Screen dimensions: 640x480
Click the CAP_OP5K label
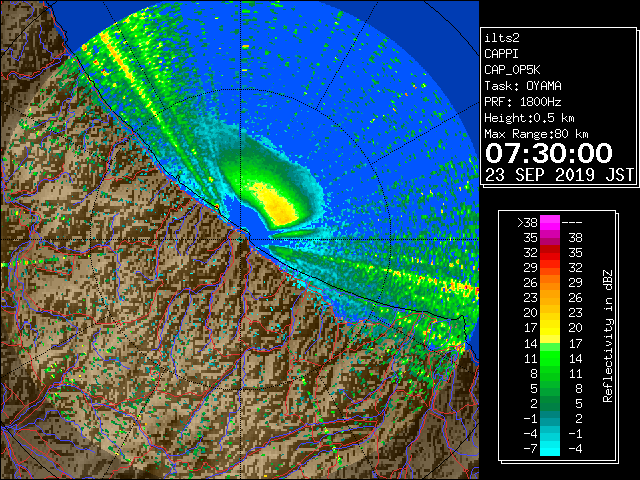coord(512,70)
